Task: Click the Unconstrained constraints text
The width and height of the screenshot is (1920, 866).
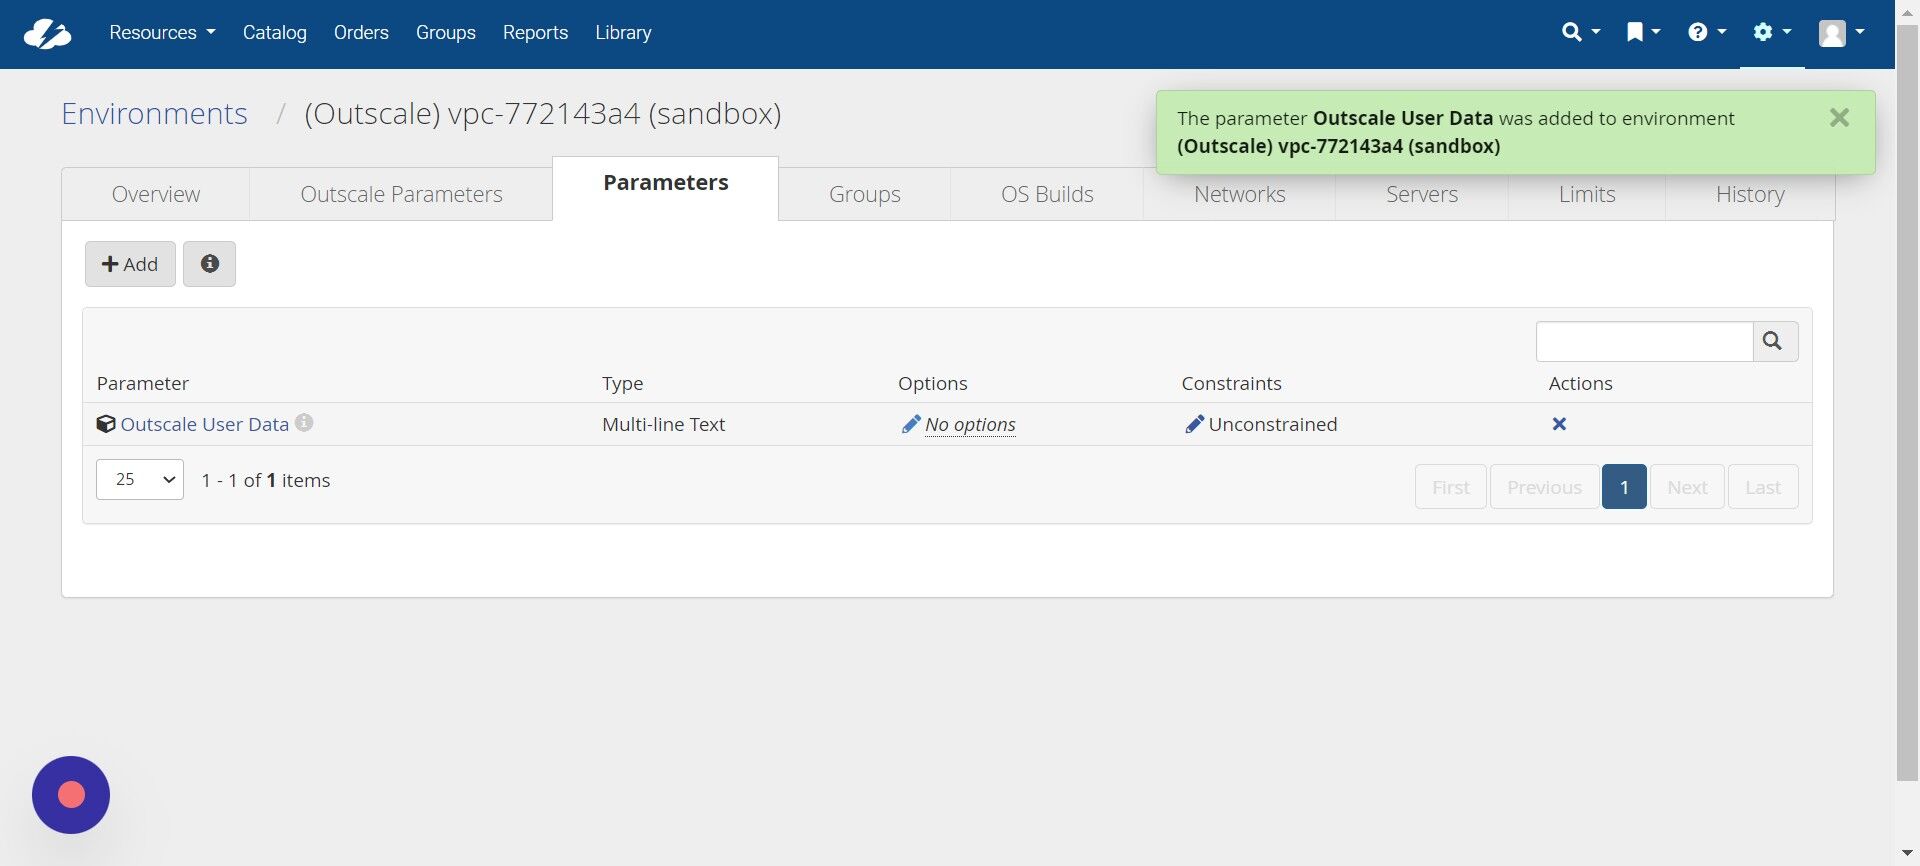Action: [x=1273, y=424]
